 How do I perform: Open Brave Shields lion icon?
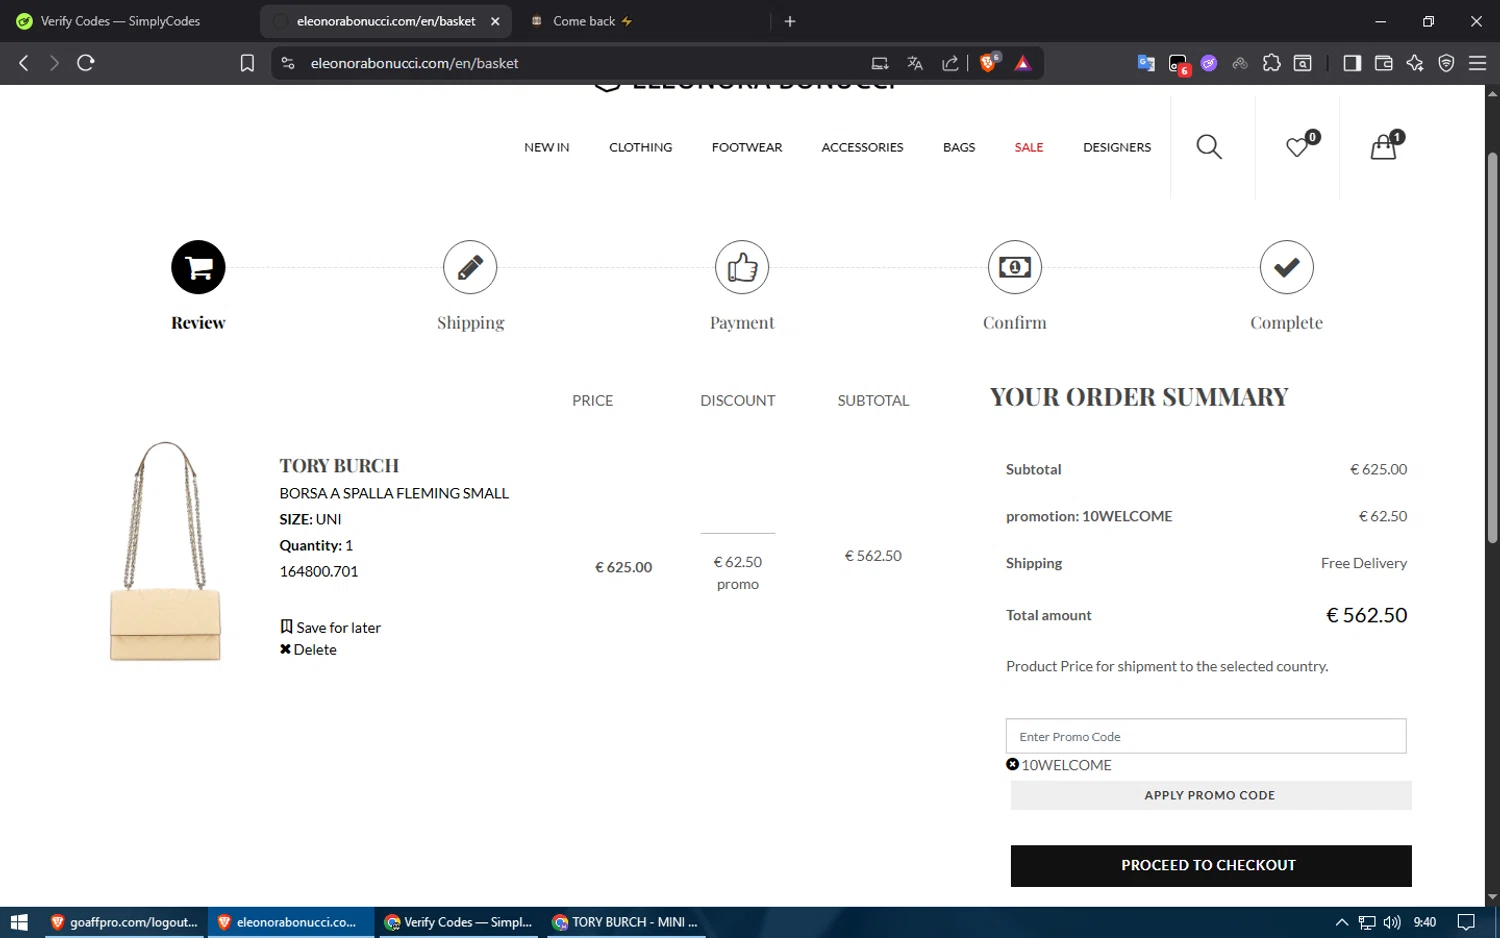point(989,63)
